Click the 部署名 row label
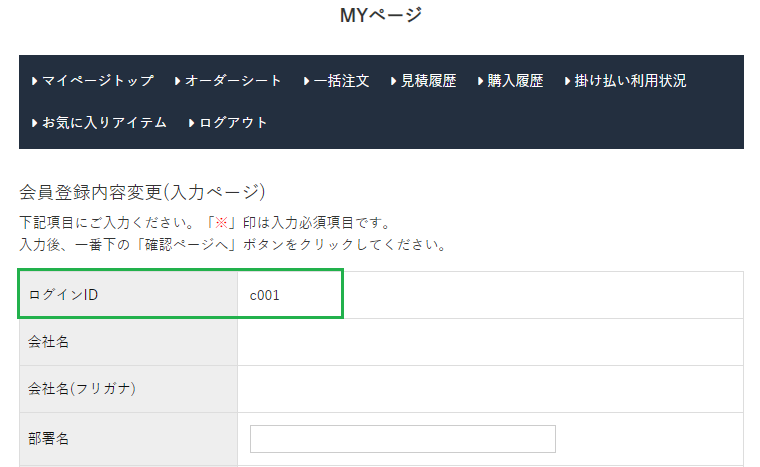Screen dimensions: 760x467 click(x=49, y=436)
